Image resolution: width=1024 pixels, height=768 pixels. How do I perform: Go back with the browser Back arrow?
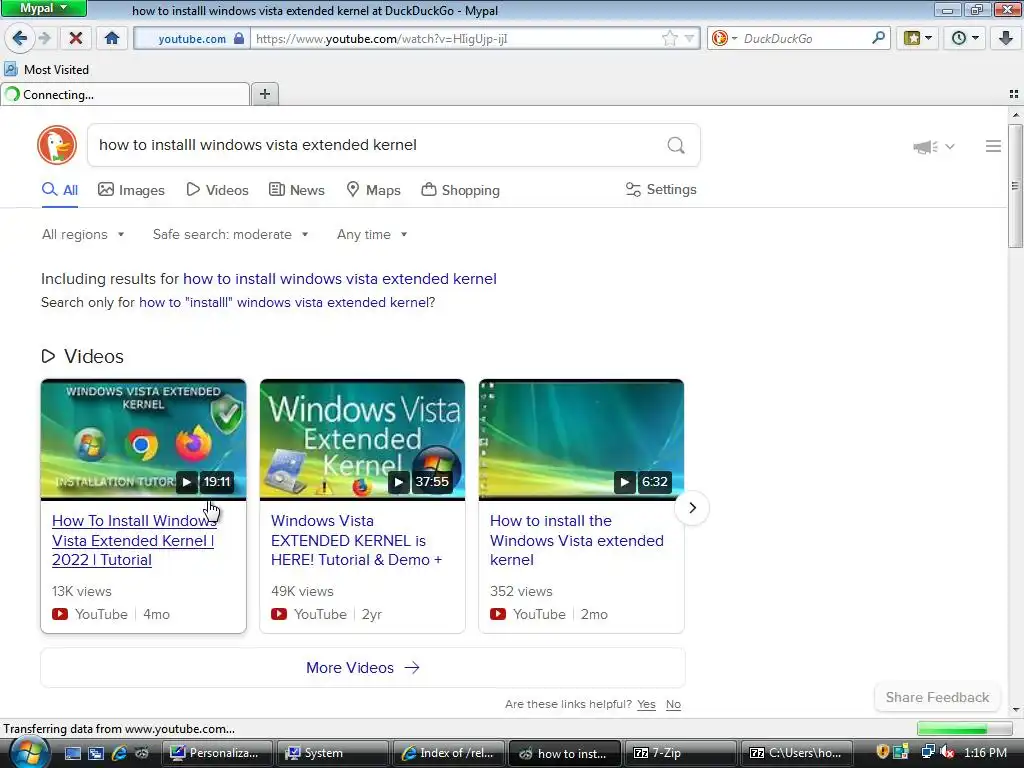pos(20,39)
